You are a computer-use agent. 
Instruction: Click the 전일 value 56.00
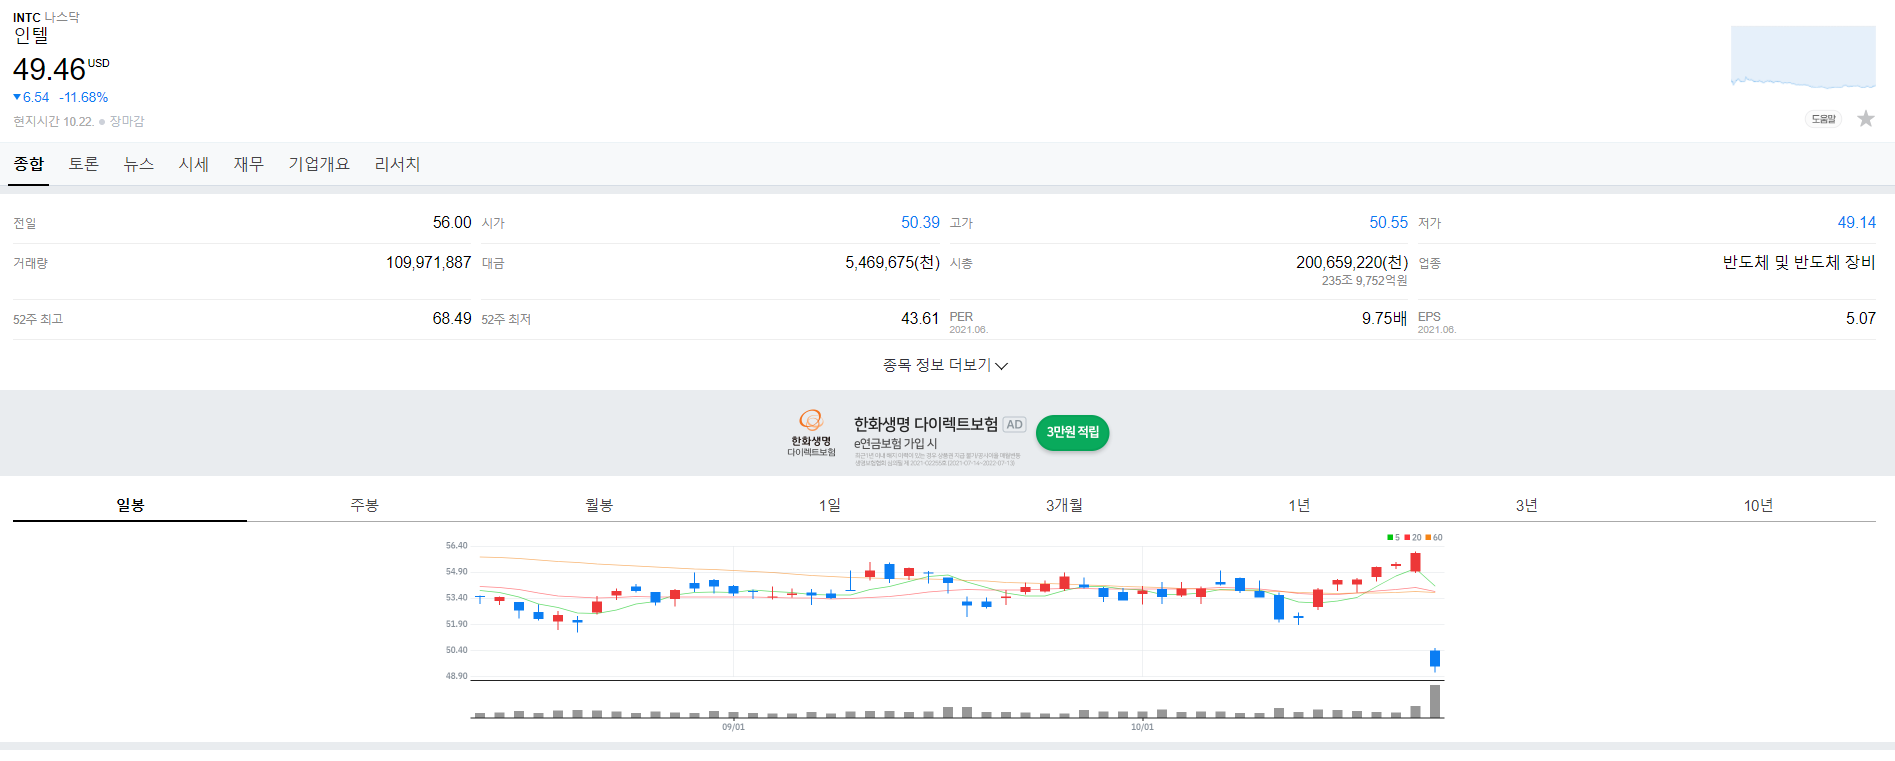coord(452,222)
